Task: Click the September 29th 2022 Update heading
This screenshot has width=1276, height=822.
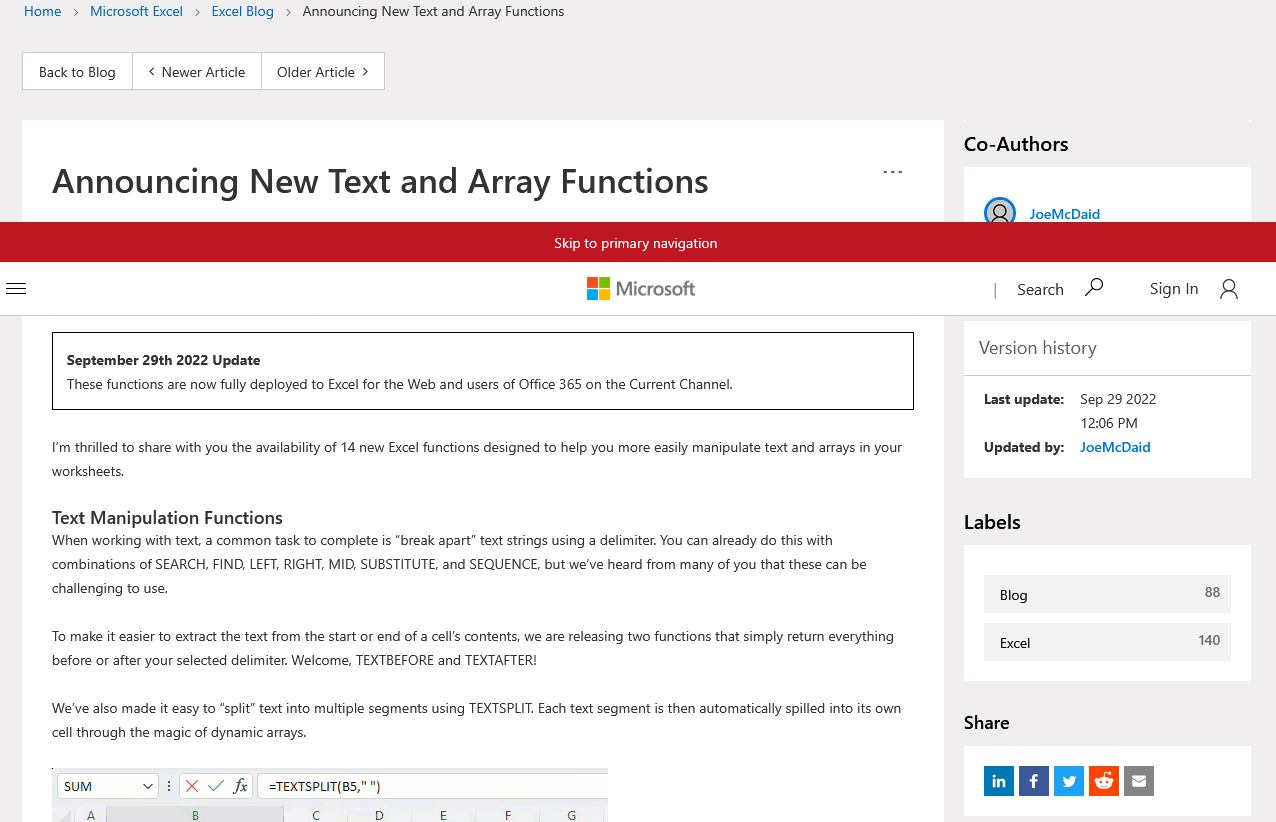Action: (x=163, y=360)
